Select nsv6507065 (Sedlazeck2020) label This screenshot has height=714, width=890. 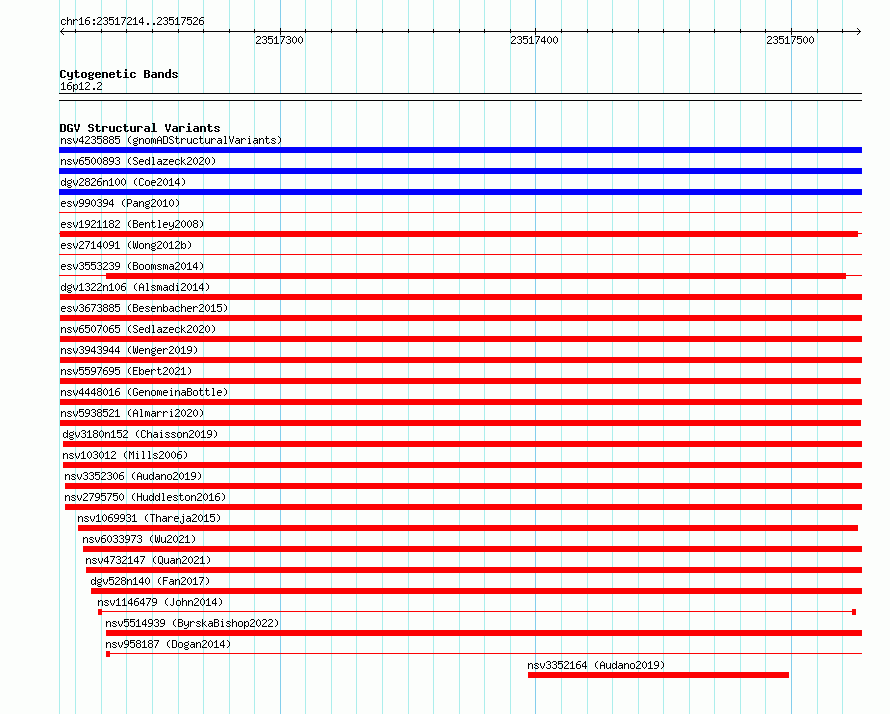coord(138,329)
